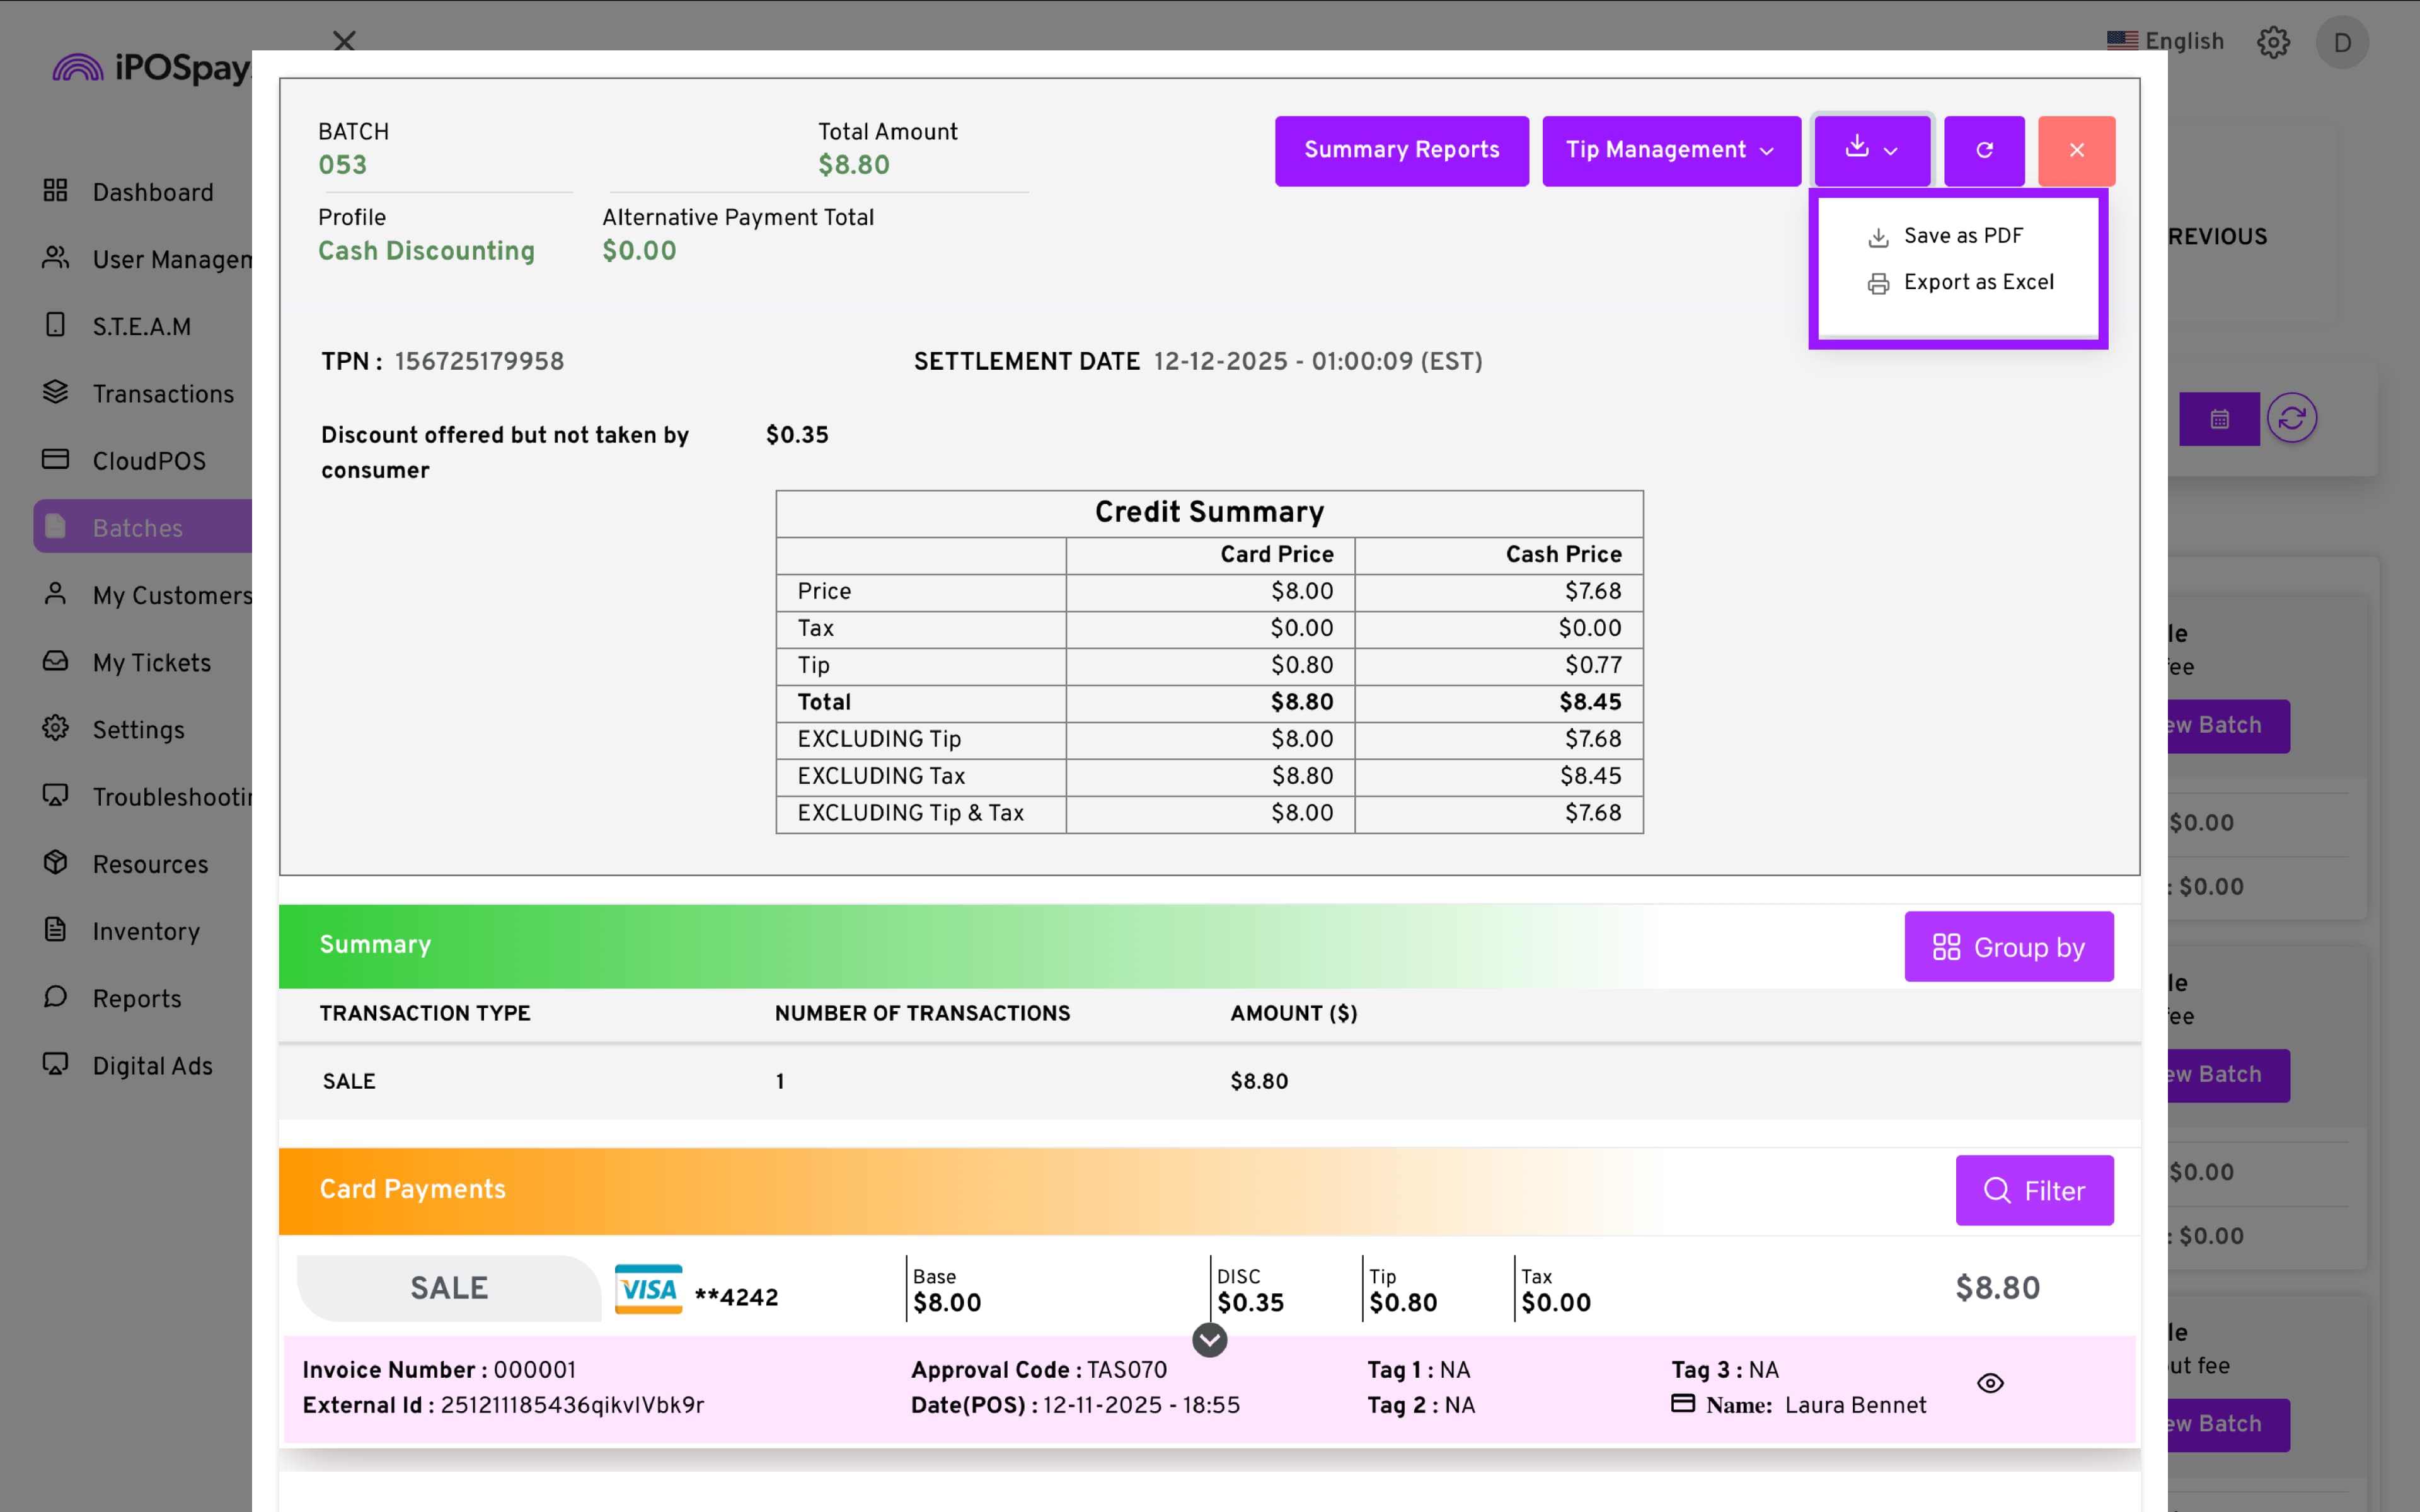The width and height of the screenshot is (2420, 1512).
Task: Click the settings gear icon in top bar
Action: click(2273, 42)
